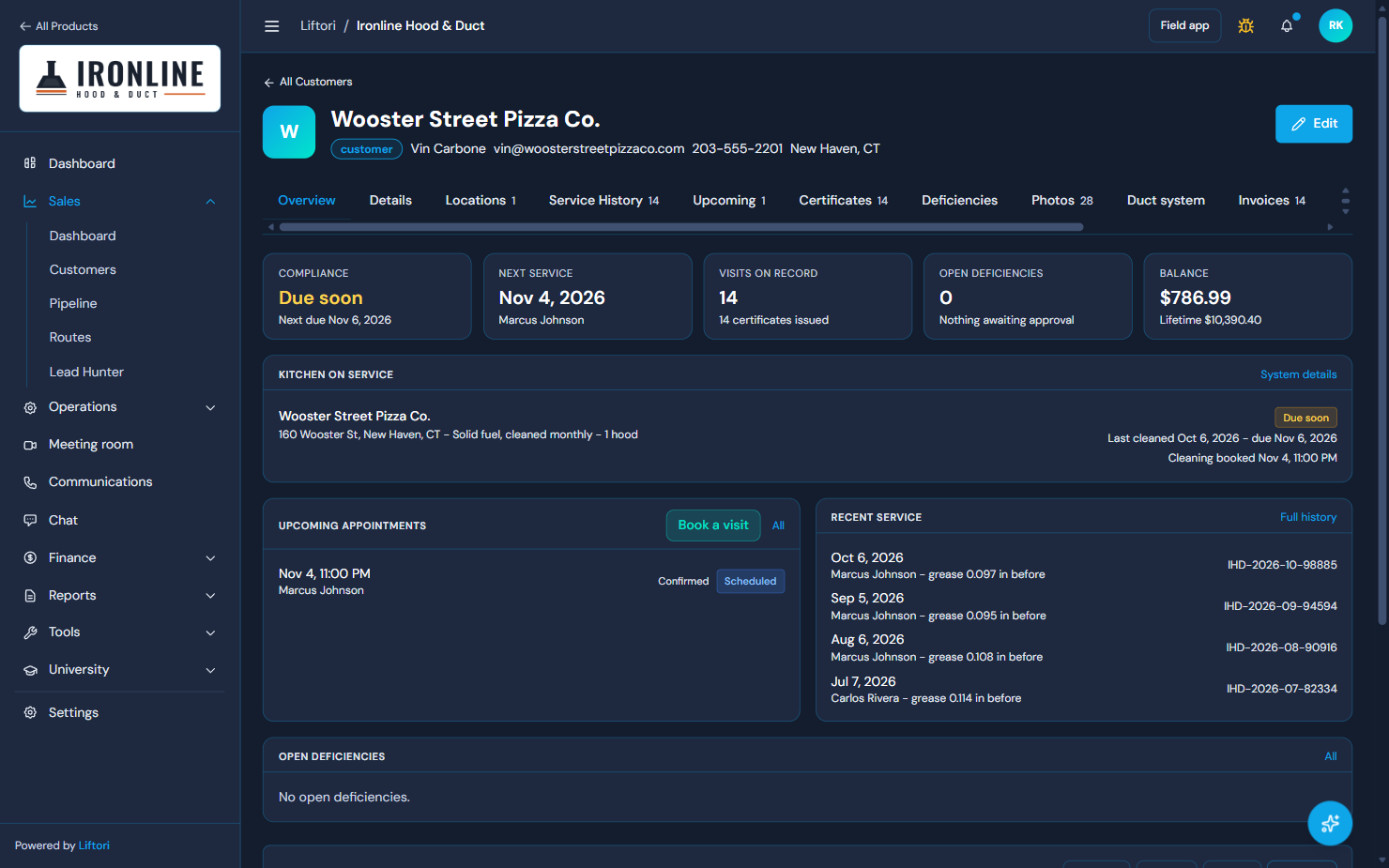Viewport: 1389px width, 868px height.
Task: Click the tab strip right scroll arrow
Action: (x=1330, y=227)
